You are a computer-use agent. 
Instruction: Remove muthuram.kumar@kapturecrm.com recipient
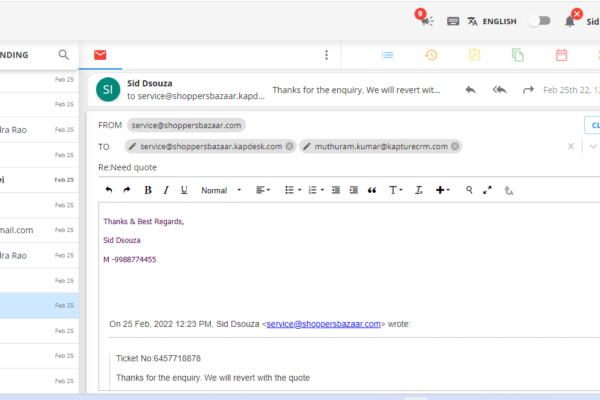455,146
